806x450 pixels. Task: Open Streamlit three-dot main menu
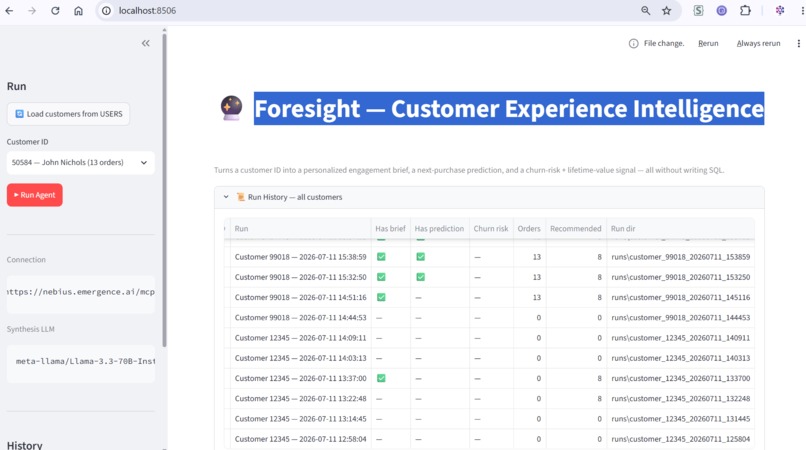tap(798, 44)
